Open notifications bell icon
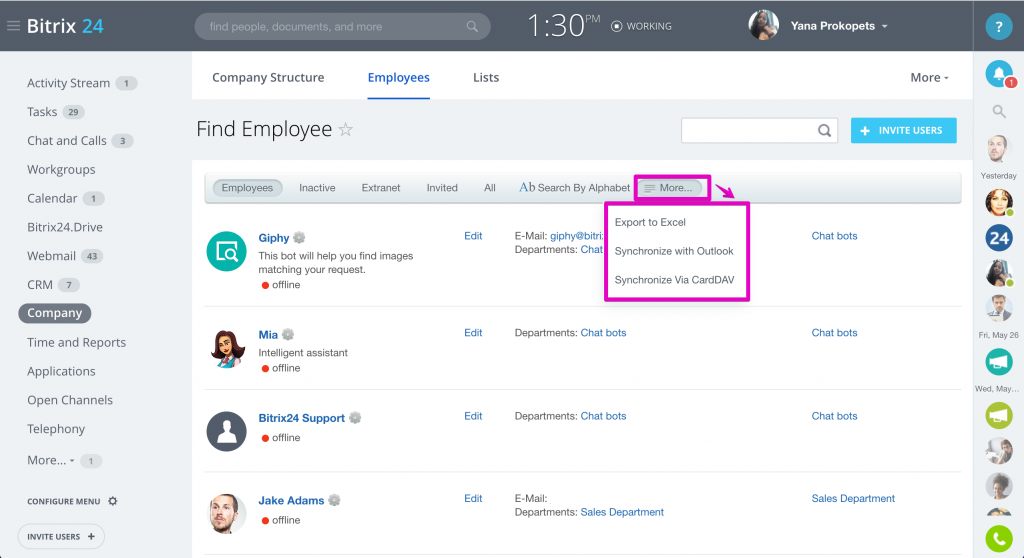The width and height of the screenshot is (1024, 558). 999,74
